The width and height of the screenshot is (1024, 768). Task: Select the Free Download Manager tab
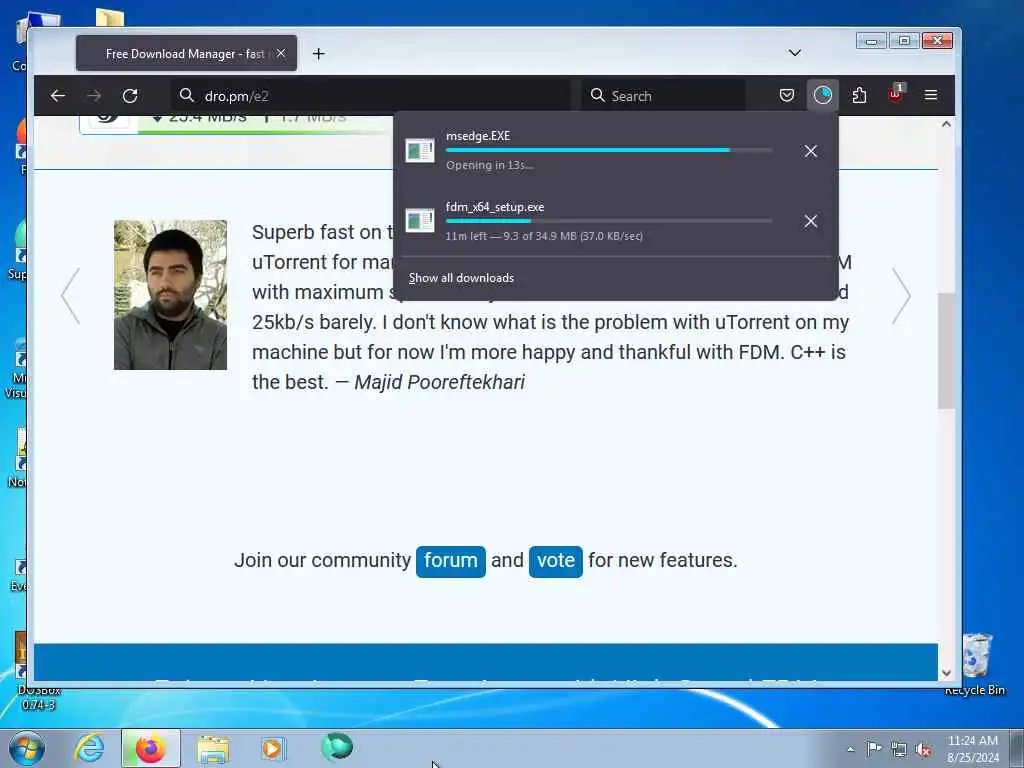(x=186, y=54)
